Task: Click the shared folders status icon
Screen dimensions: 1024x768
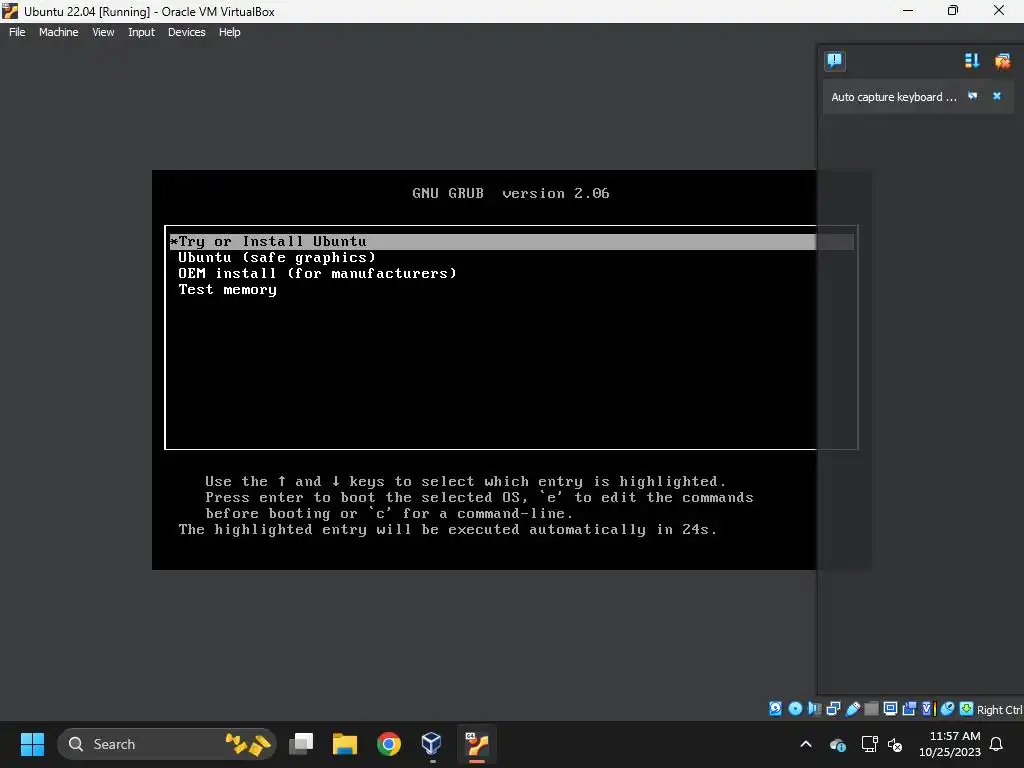Action: [871, 709]
